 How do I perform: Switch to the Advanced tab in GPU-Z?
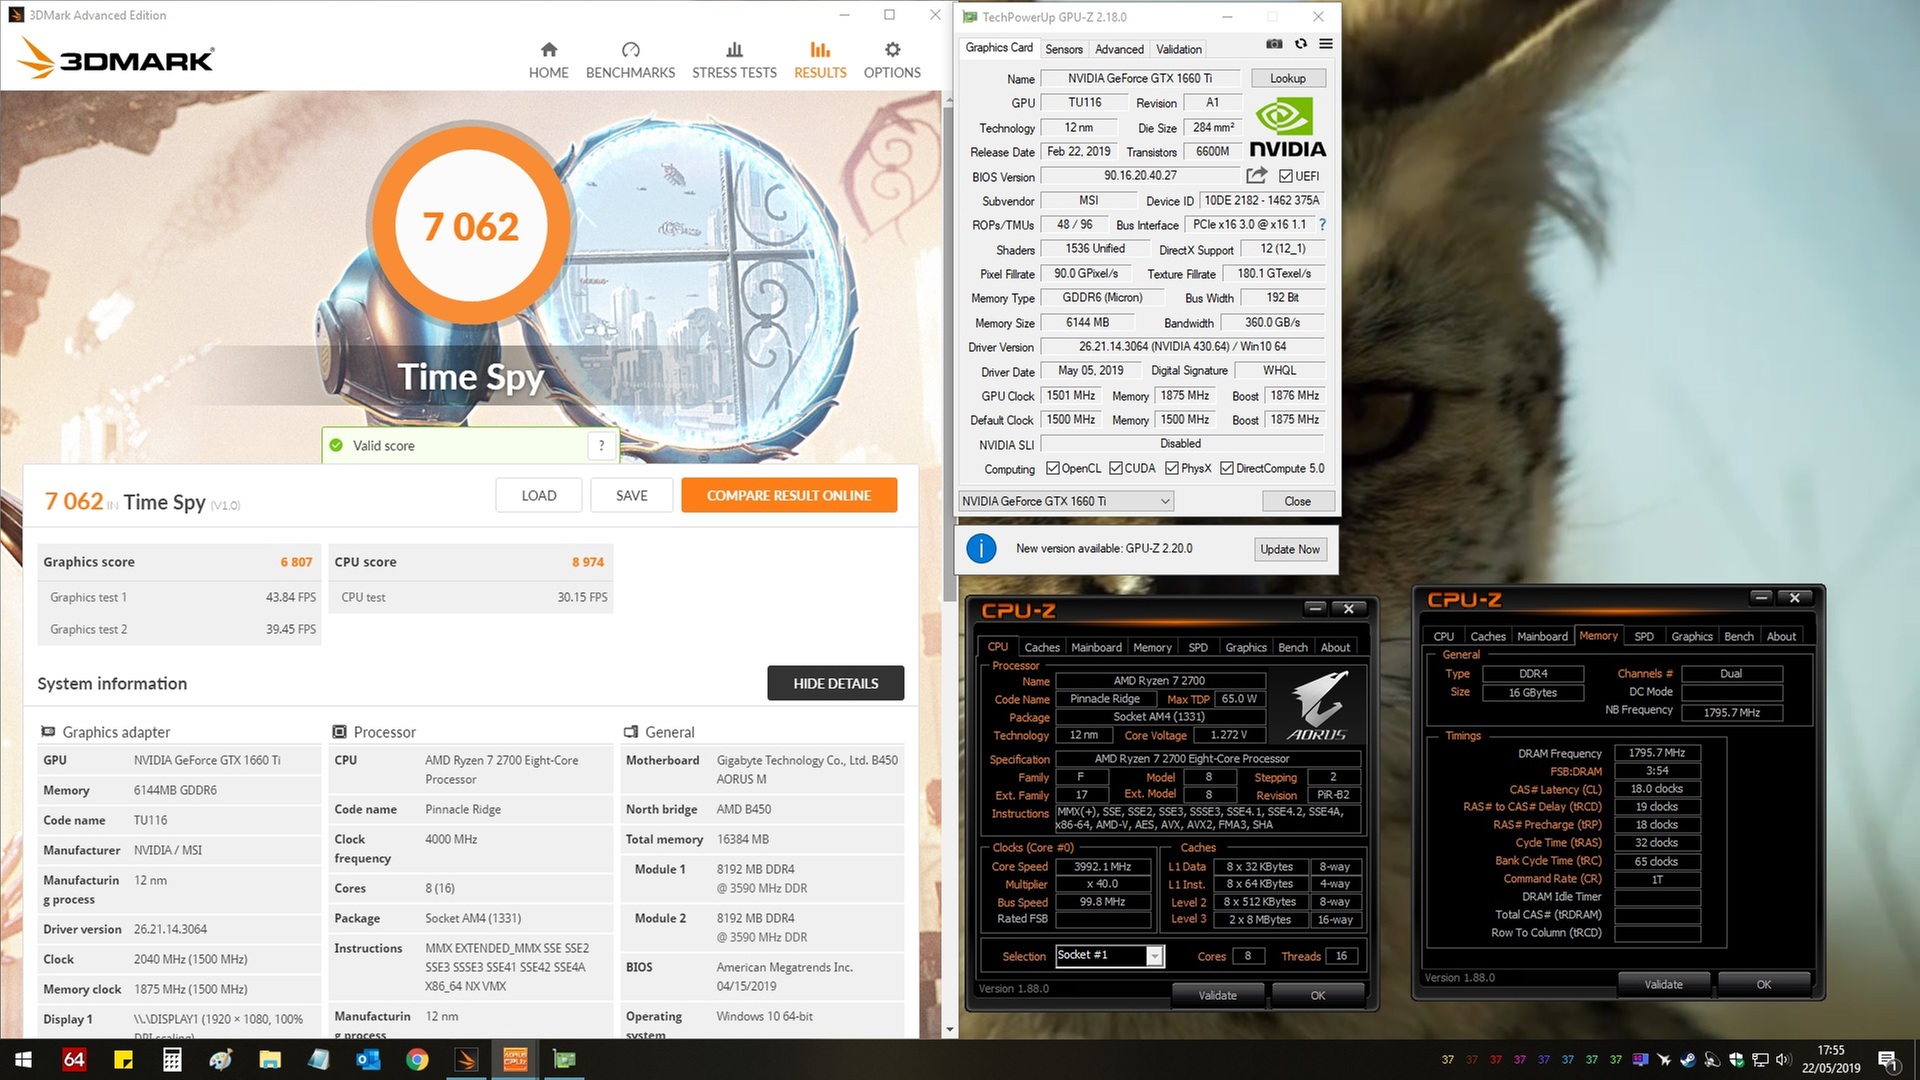(1119, 49)
